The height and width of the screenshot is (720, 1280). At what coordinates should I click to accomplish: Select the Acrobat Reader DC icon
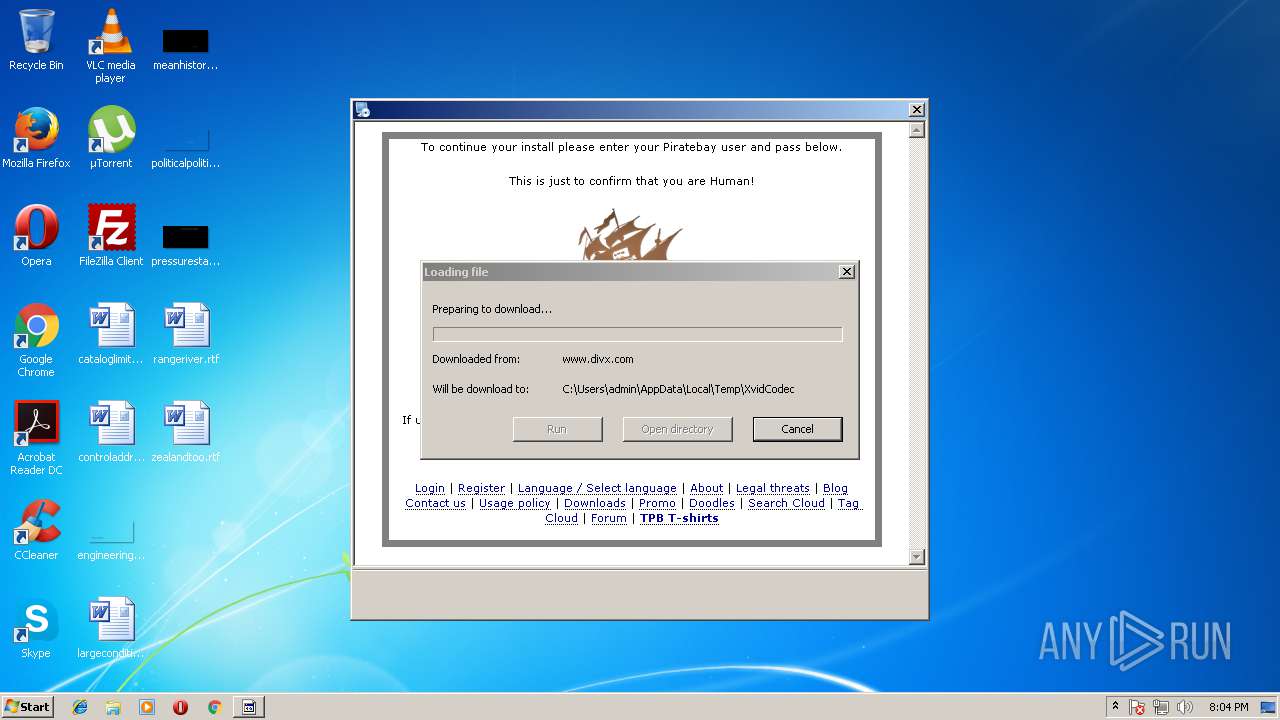pos(36,438)
